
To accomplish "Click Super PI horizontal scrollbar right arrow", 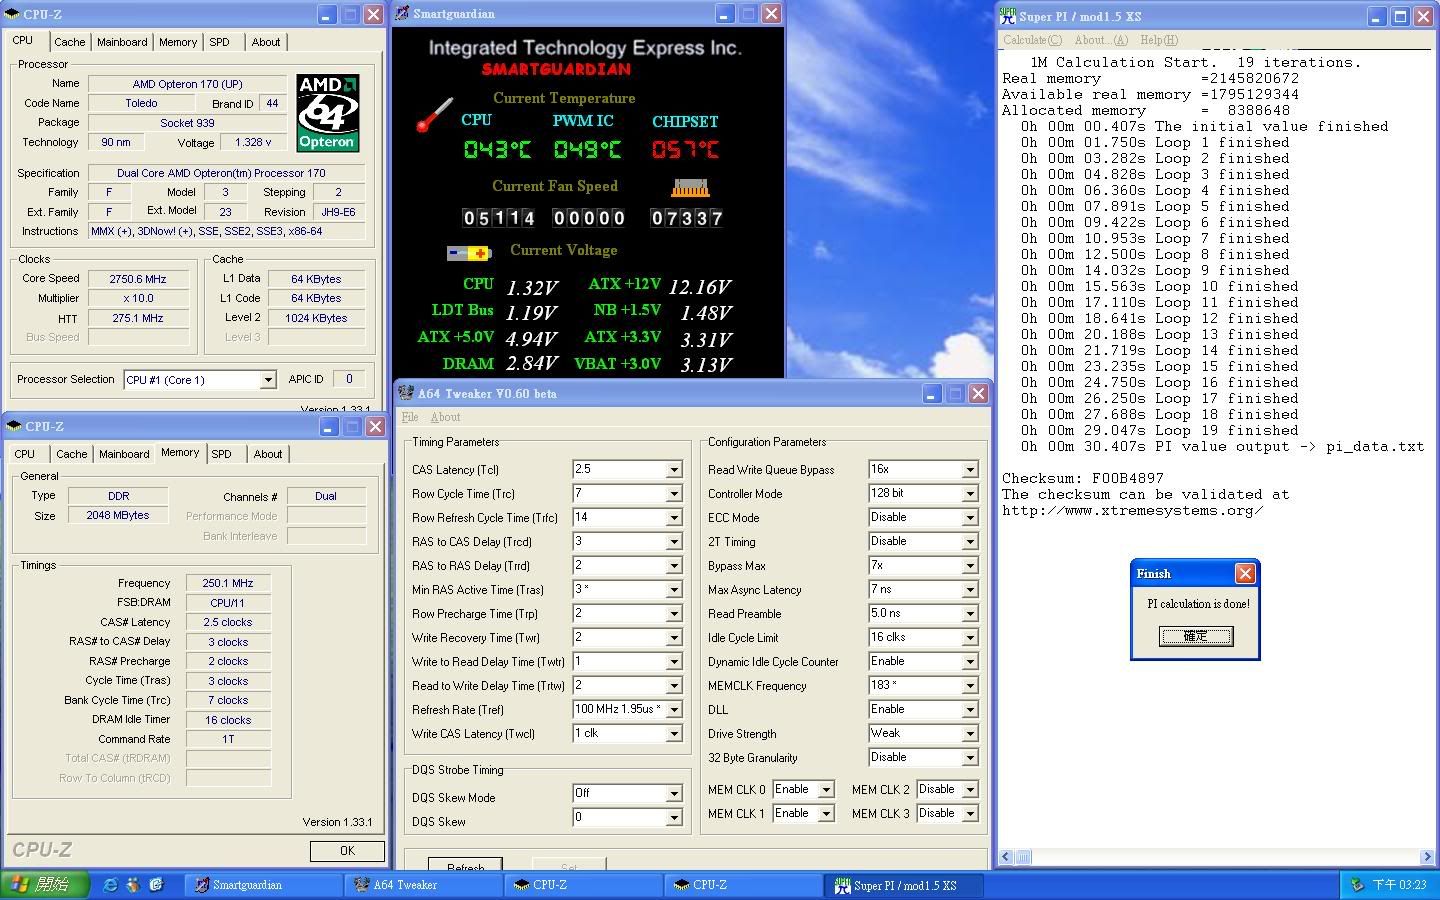I will [x=1426, y=857].
